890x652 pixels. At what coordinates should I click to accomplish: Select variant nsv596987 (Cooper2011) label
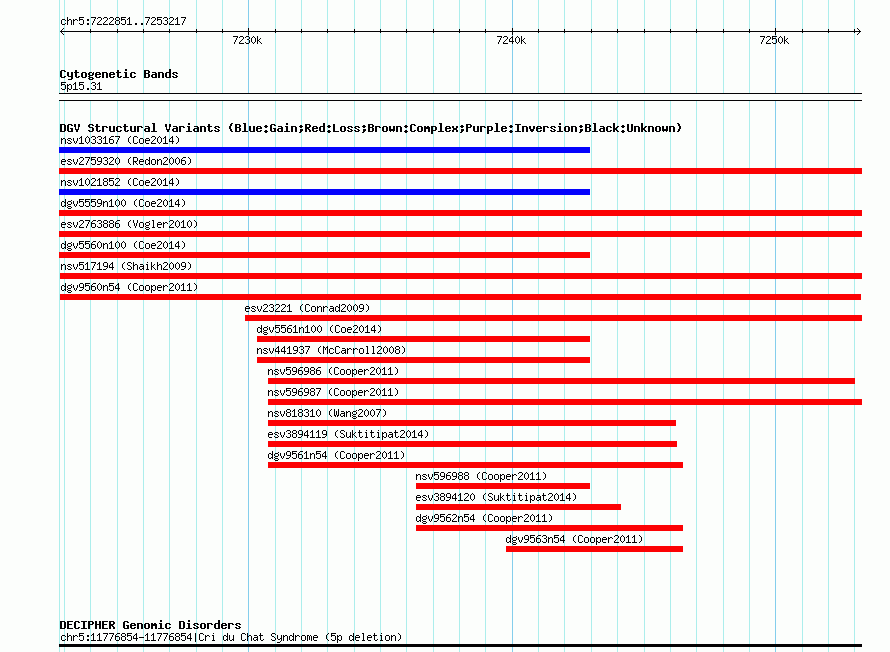(x=333, y=392)
